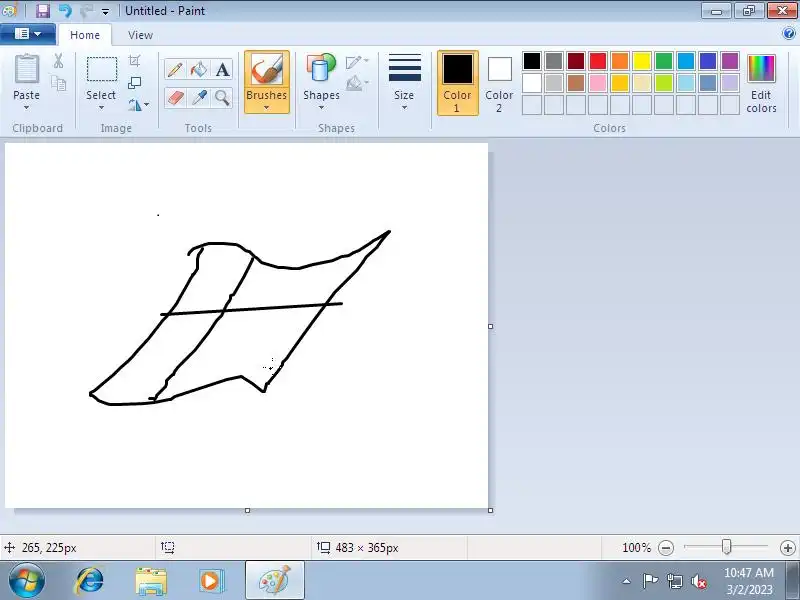The width and height of the screenshot is (800, 600).
Task: Open the Edit colors rainbow icon
Action: [761, 69]
